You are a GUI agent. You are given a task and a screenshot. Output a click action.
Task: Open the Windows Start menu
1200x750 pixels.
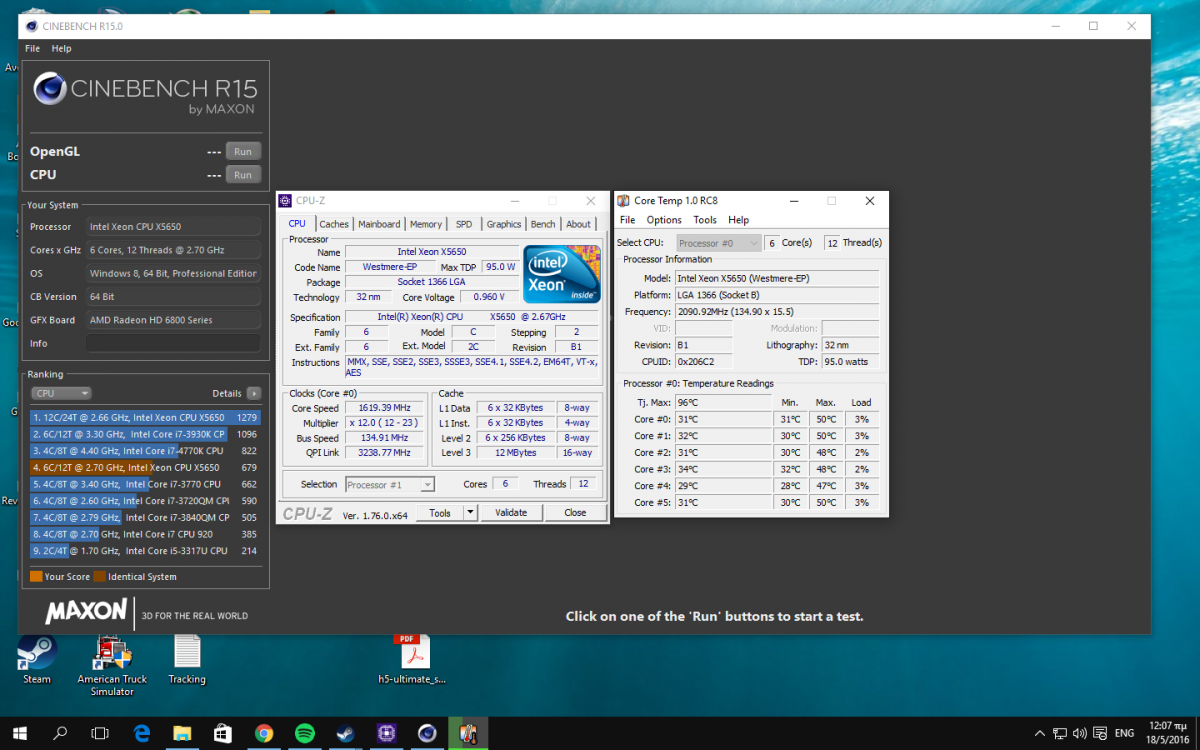pos(18,733)
